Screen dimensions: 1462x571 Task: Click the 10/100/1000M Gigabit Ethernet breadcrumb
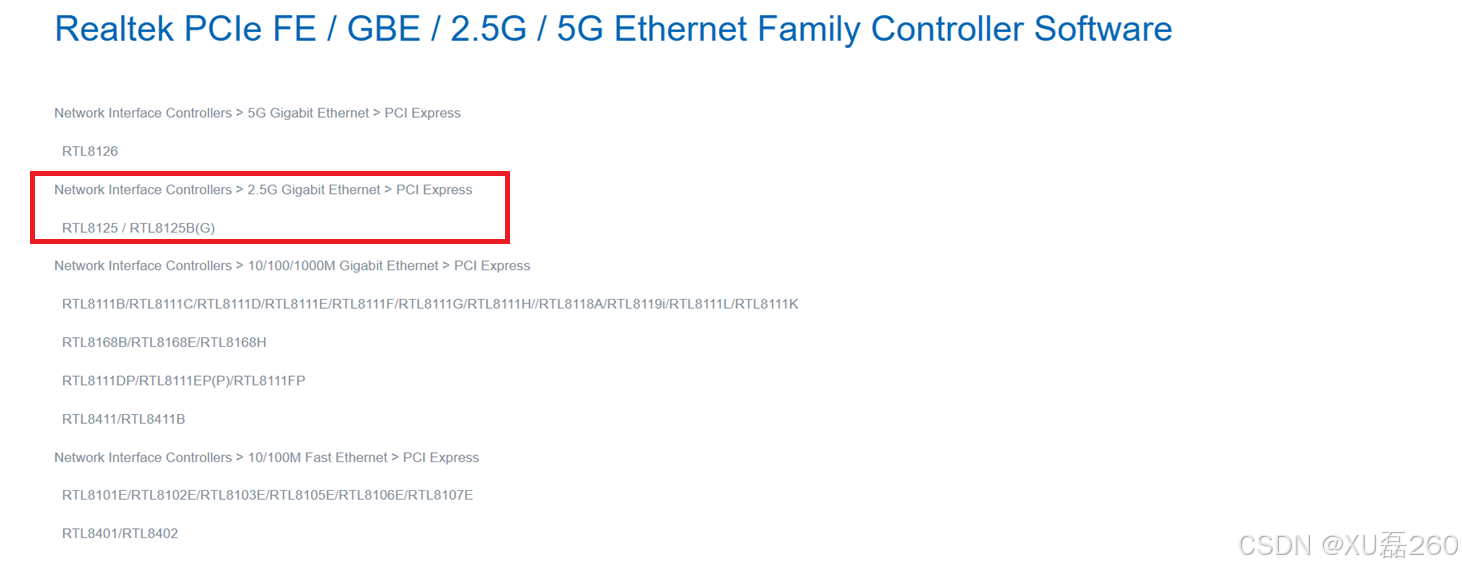pos(343,266)
